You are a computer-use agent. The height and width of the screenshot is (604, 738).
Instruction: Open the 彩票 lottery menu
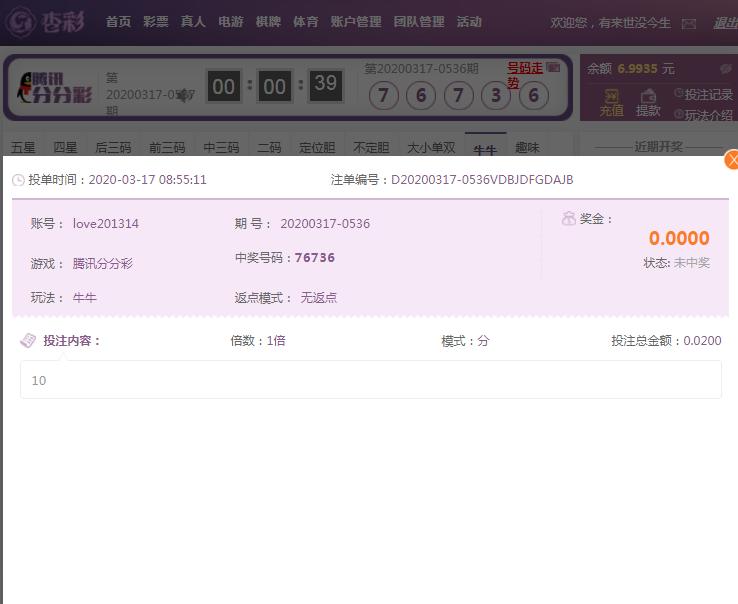pyautogui.click(x=155, y=22)
